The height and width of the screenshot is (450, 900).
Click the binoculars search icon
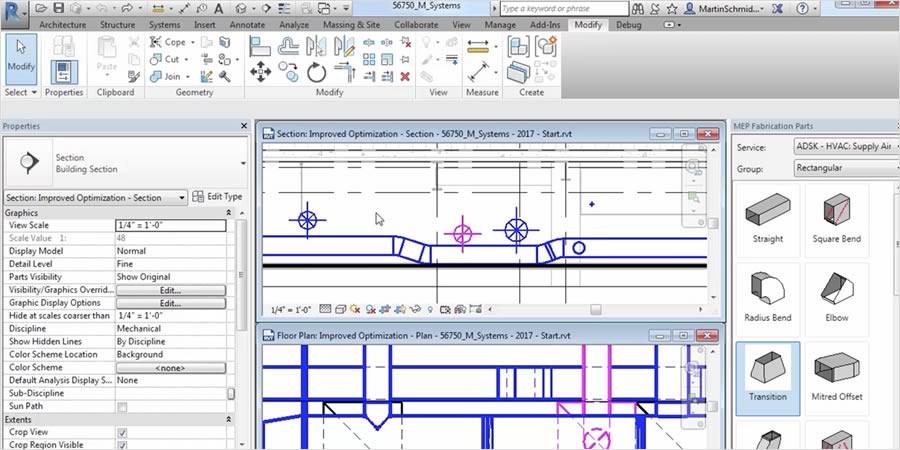[x=638, y=9]
